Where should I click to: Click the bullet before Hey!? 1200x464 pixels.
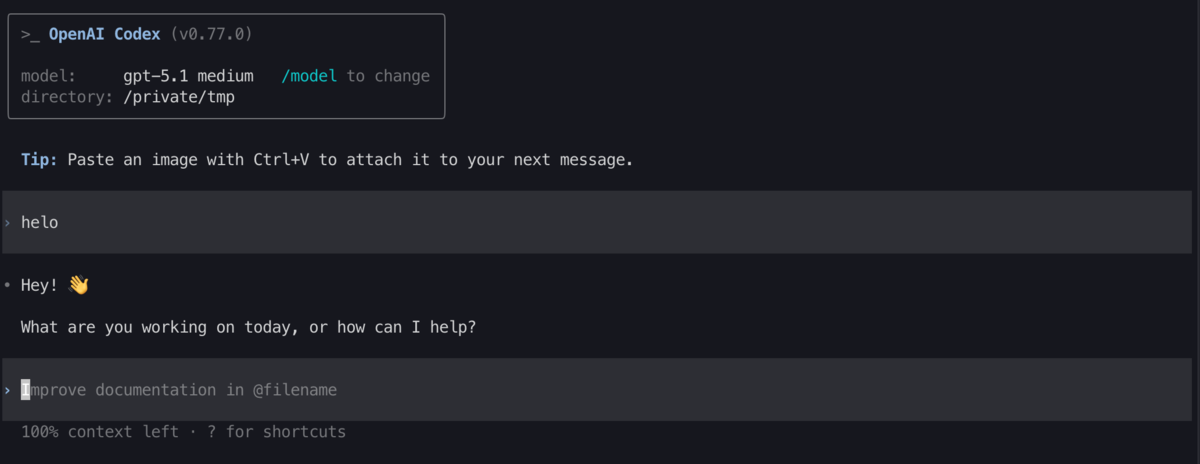(x=7, y=286)
